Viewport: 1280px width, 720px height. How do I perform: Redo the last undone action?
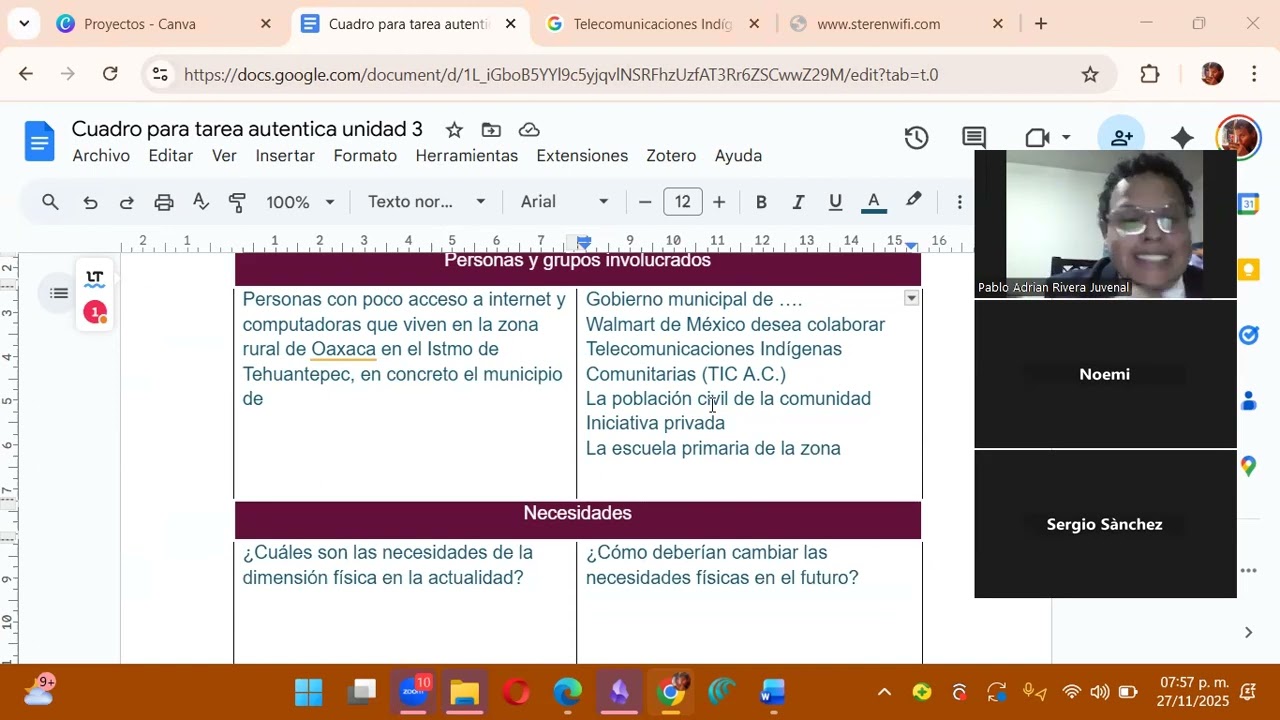pyautogui.click(x=126, y=202)
